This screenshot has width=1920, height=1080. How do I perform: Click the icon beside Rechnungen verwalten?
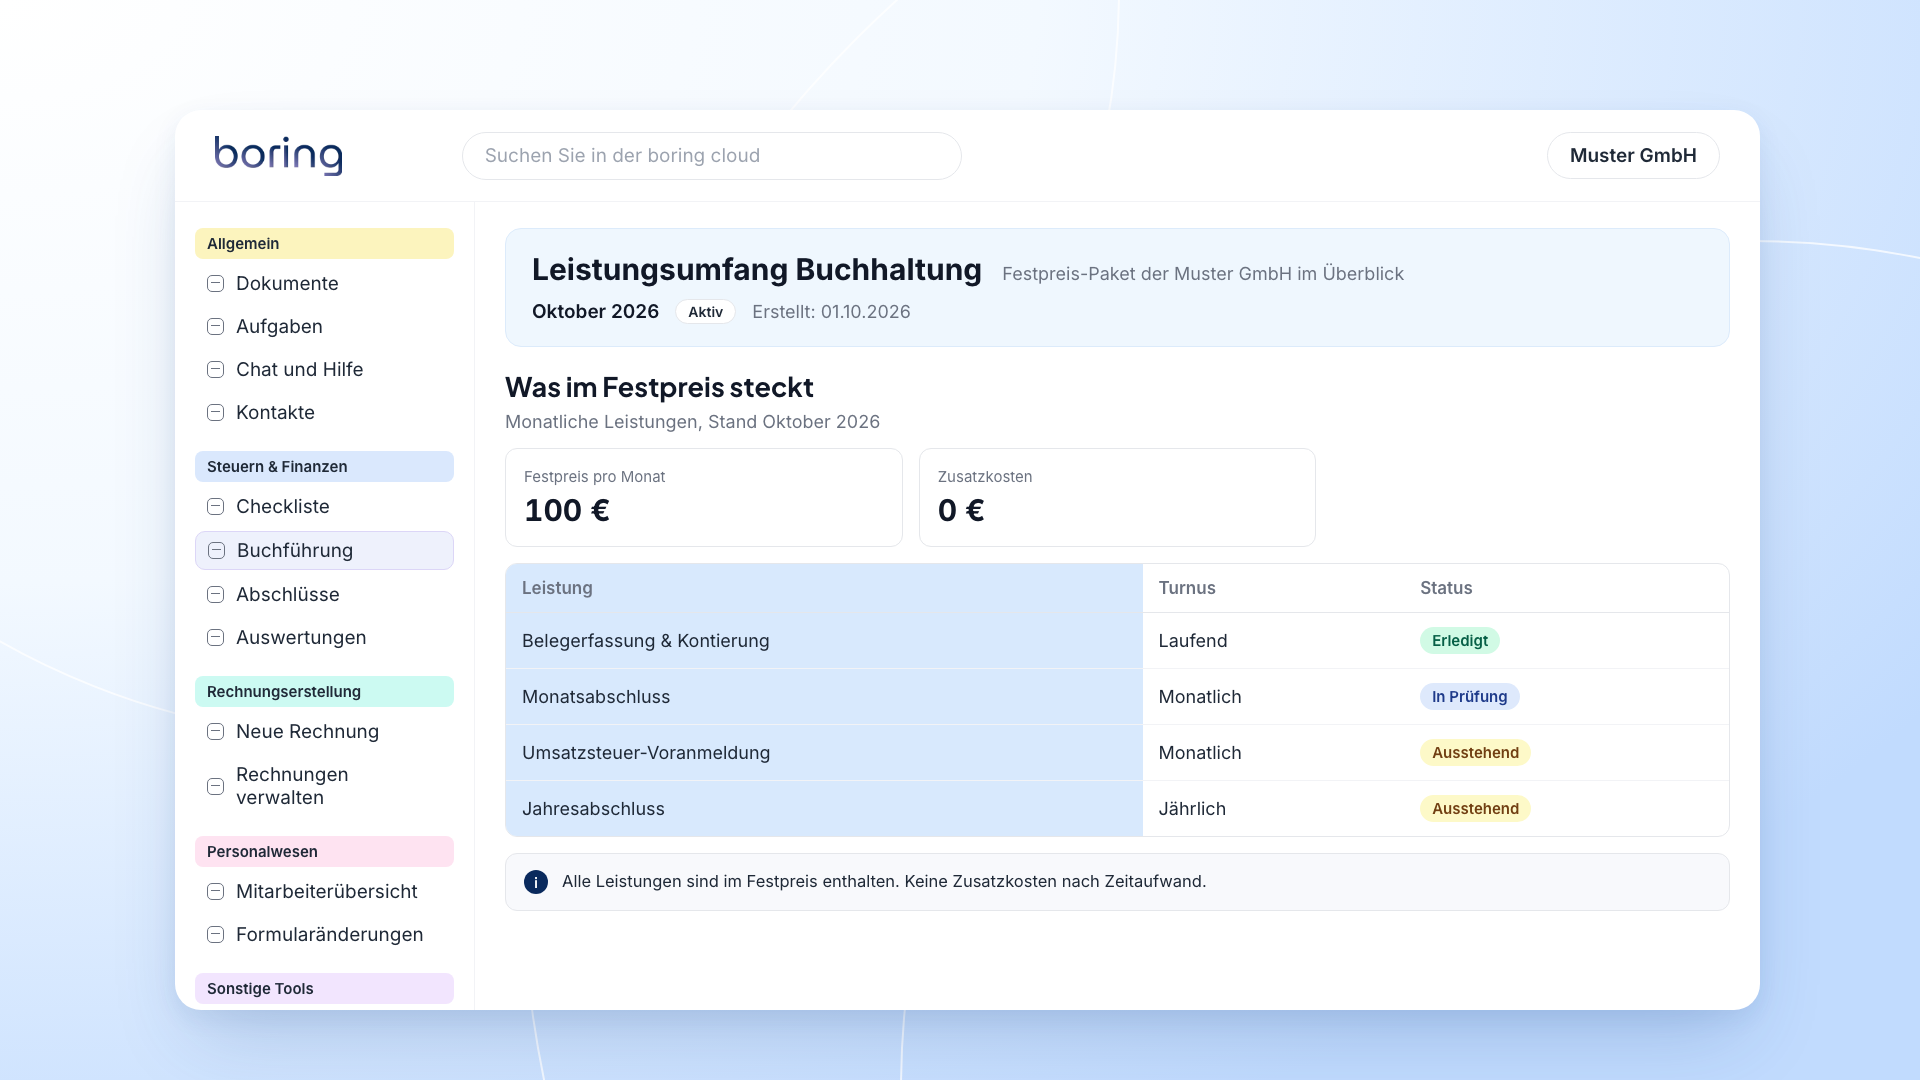(215, 787)
